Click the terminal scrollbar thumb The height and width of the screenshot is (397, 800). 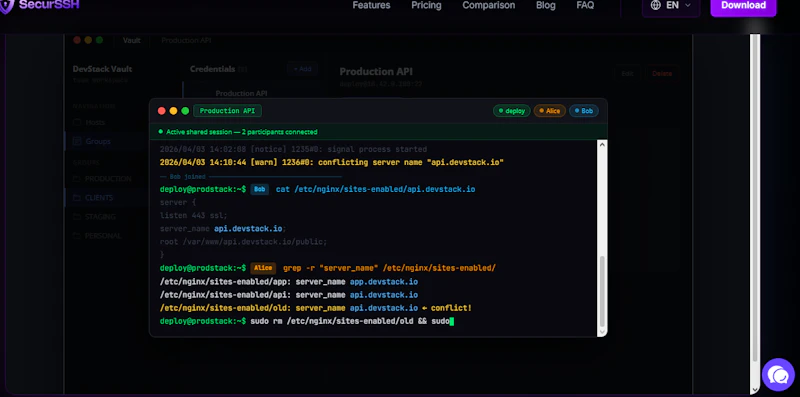[x=602, y=291]
